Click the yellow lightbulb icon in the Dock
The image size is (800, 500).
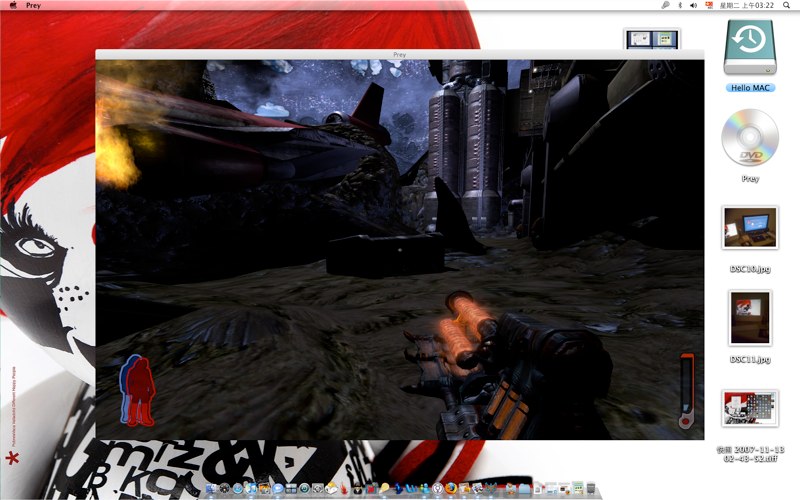(x=384, y=488)
